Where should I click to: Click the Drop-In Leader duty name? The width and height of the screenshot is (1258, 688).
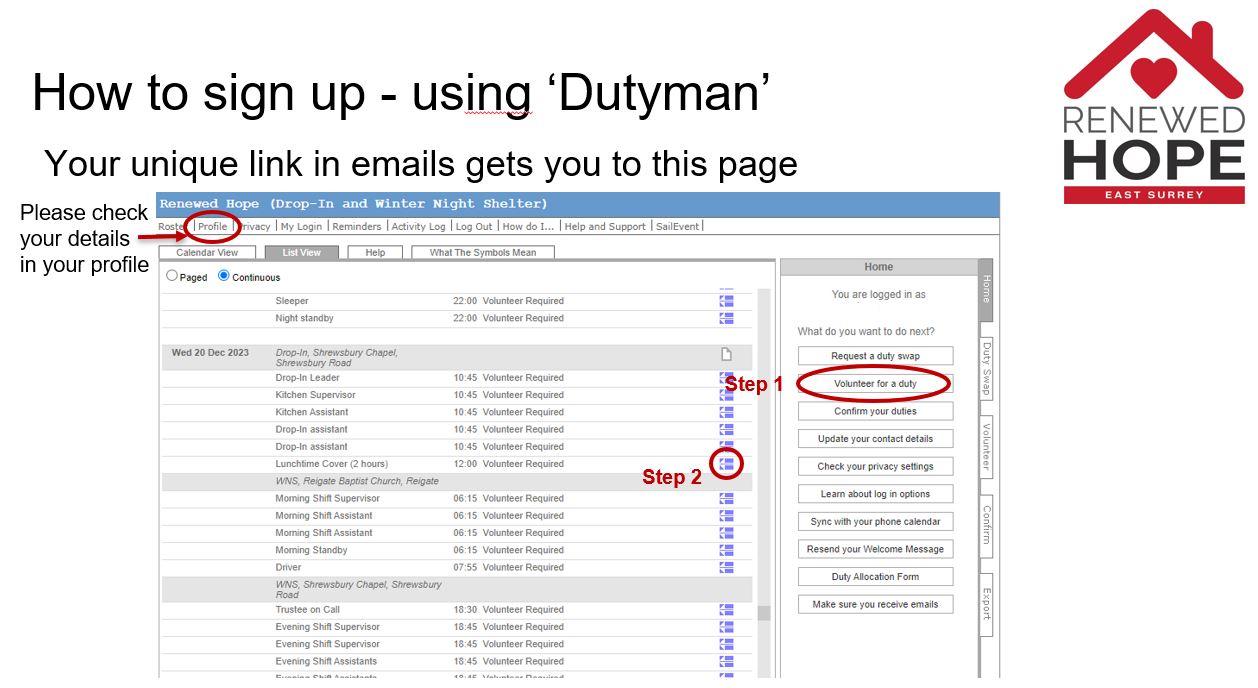(308, 378)
